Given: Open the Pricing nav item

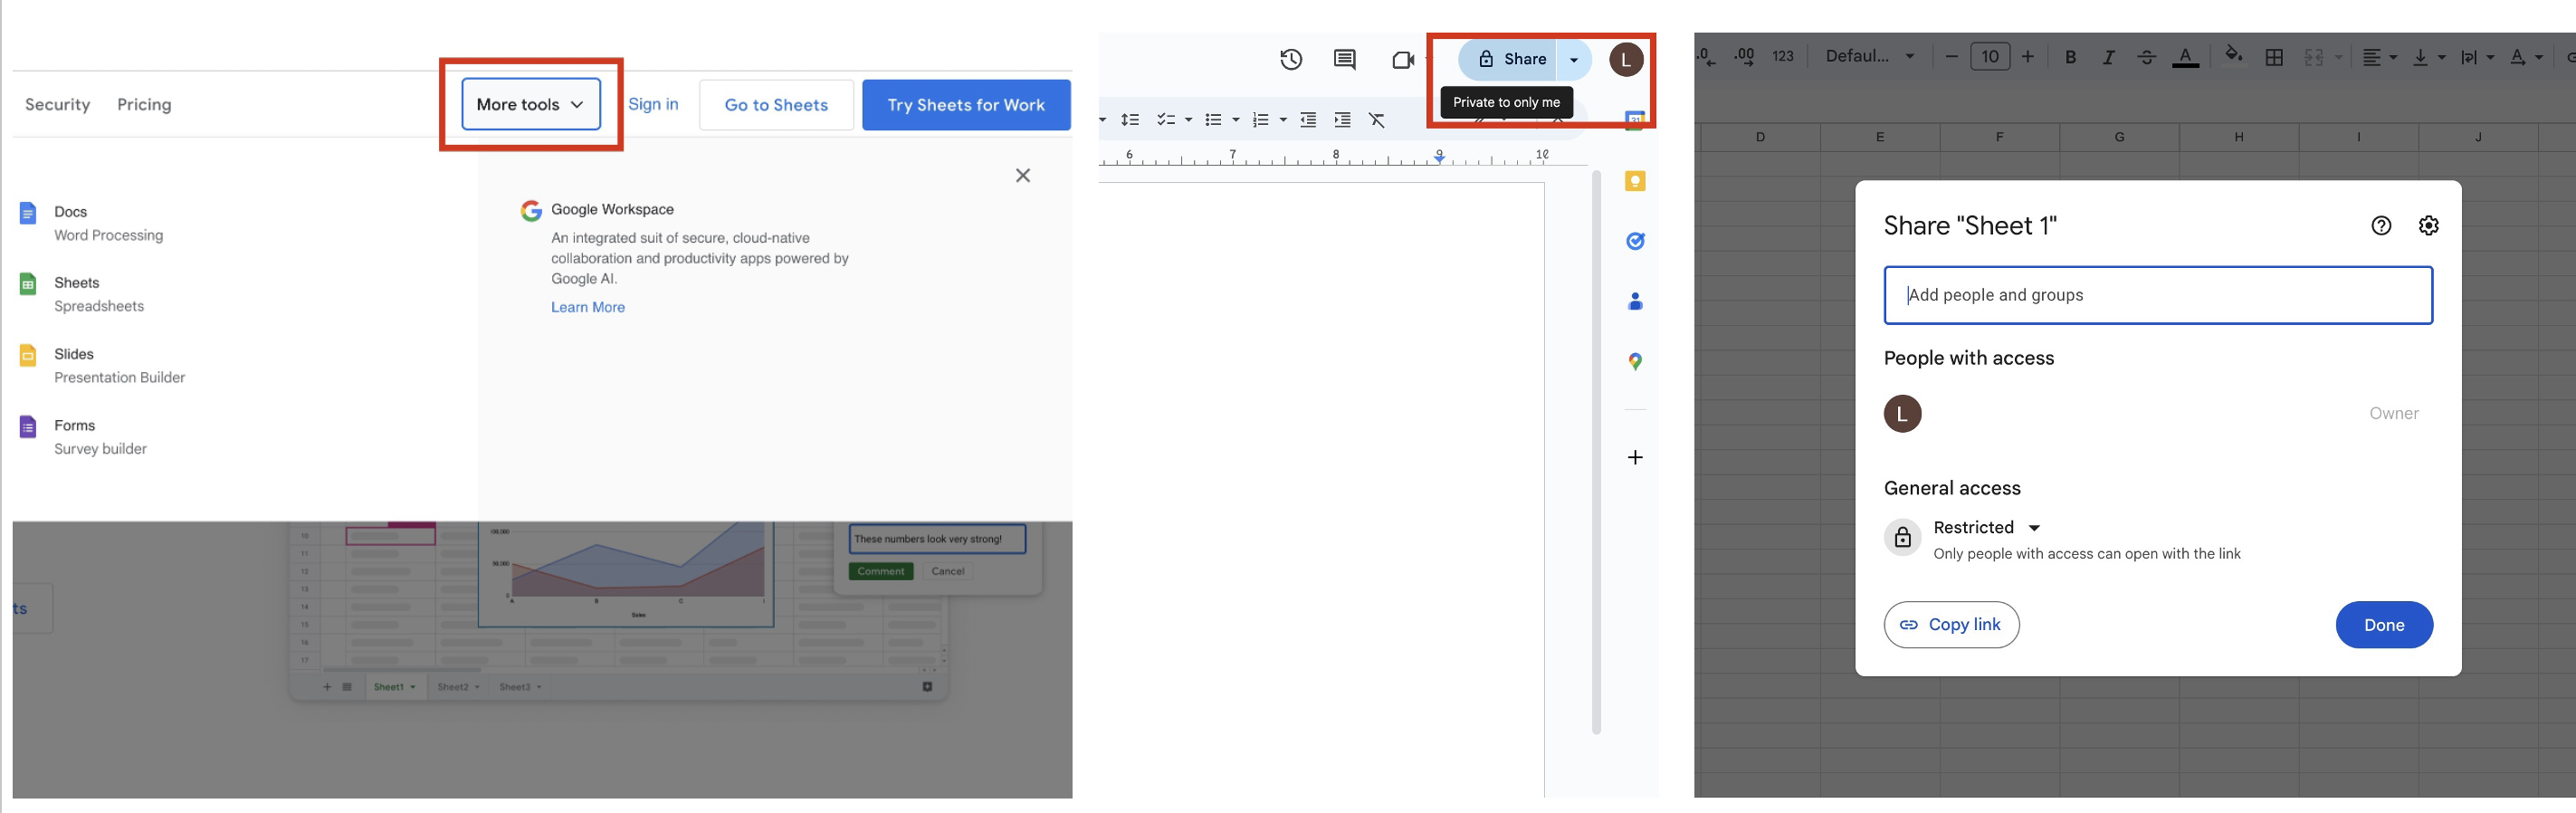Looking at the screenshot, I should point(144,104).
